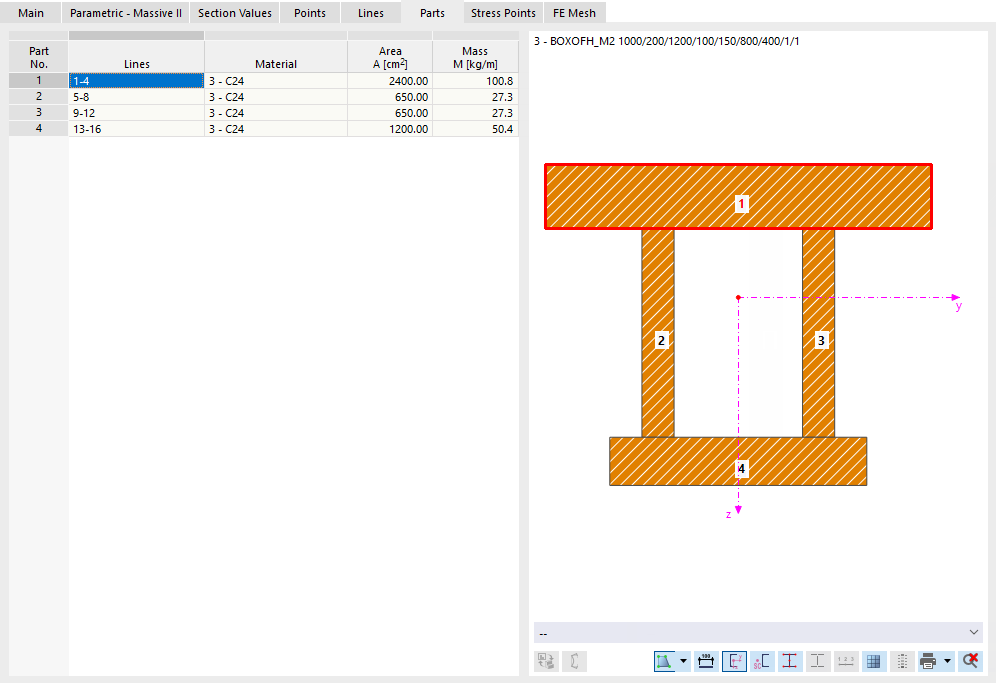Toggle the grid table icon
Viewport: 996px width, 683px height.
point(873,661)
